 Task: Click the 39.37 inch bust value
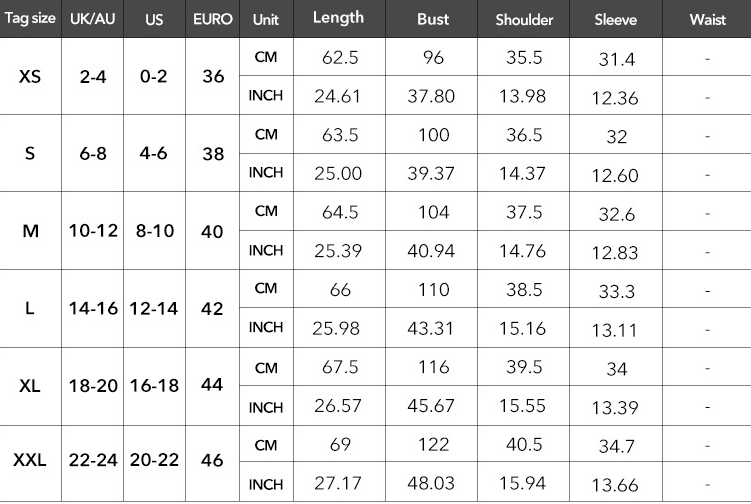(432, 173)
